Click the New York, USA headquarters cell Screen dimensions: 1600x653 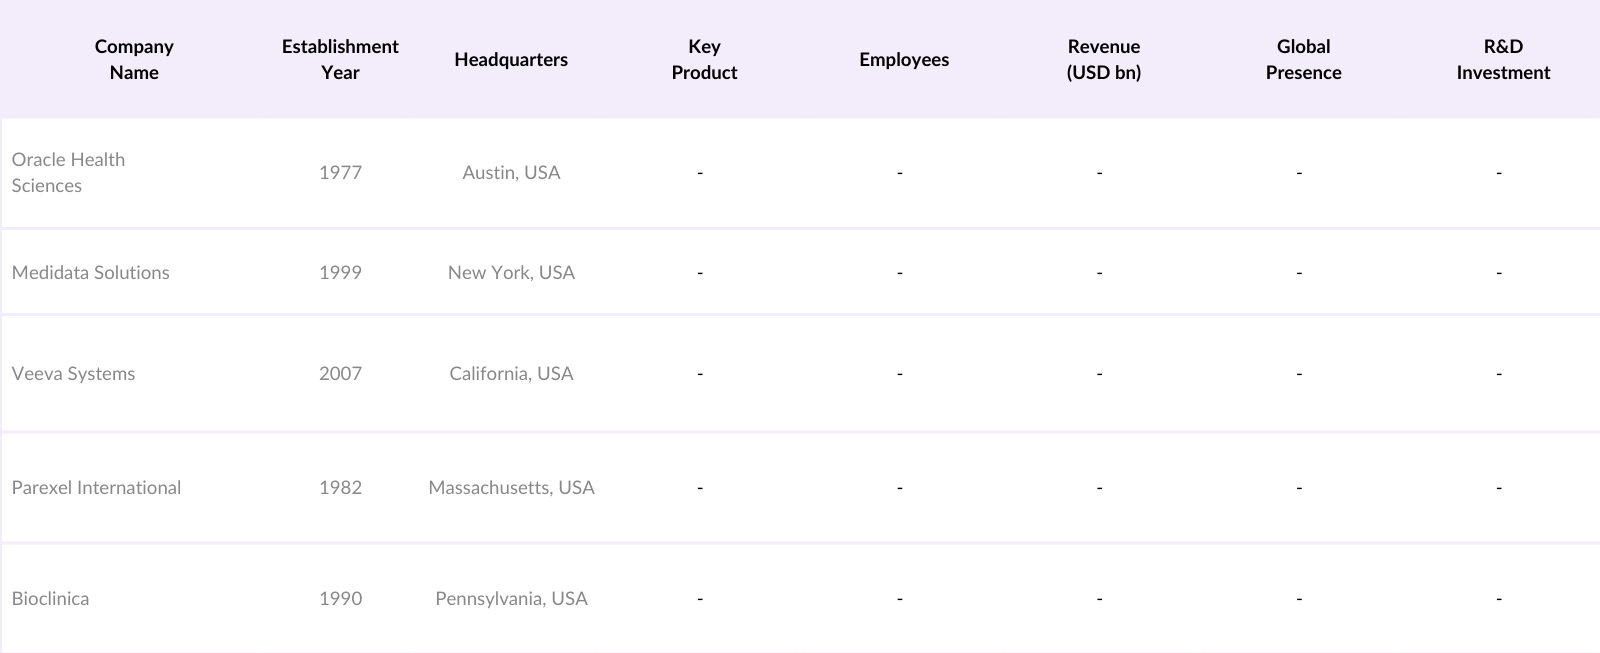pos(511,272)
